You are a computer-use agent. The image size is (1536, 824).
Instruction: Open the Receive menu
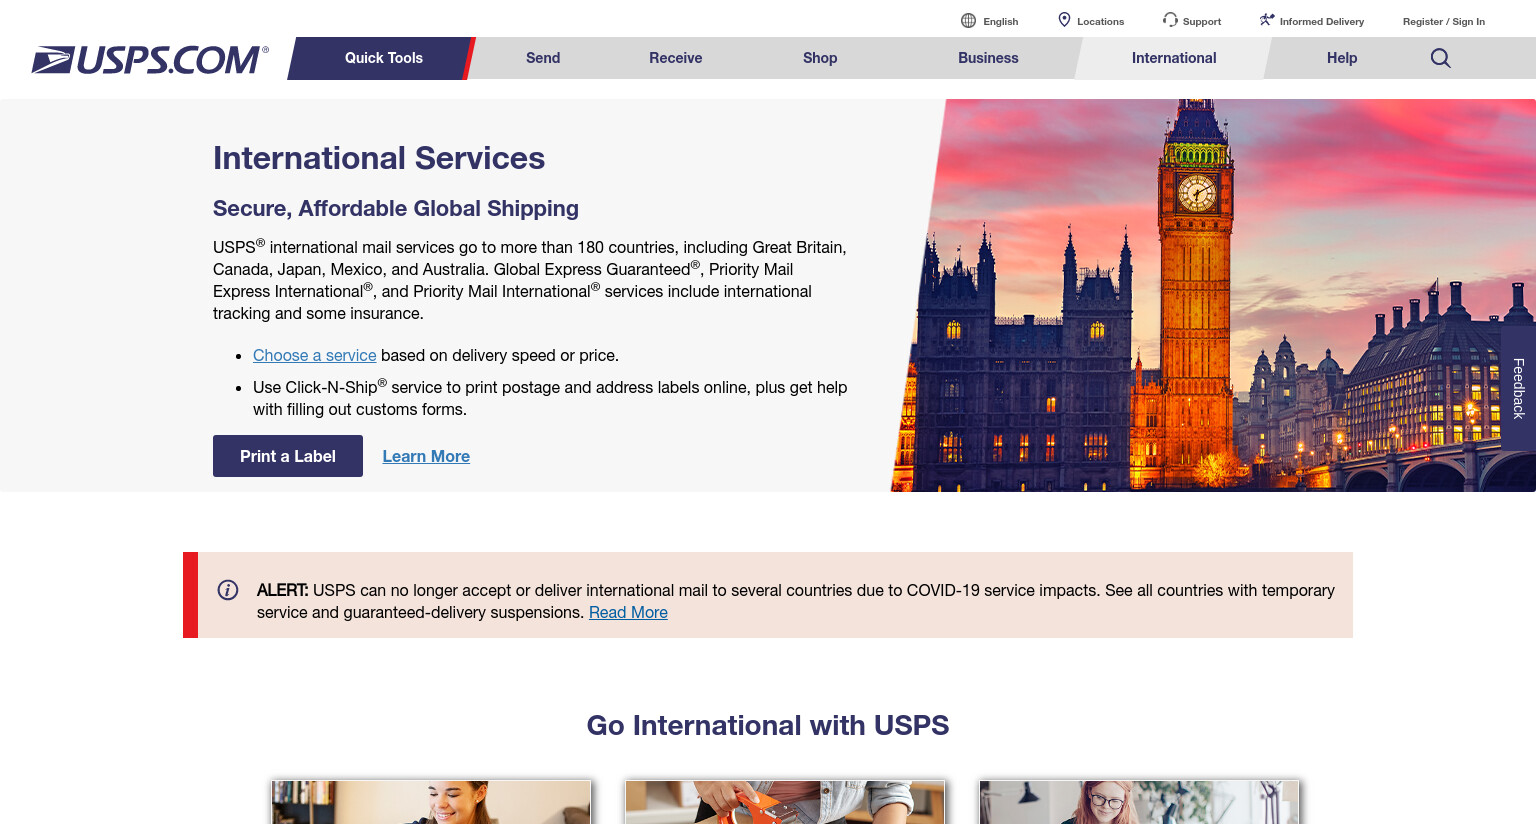pos(676,58)
